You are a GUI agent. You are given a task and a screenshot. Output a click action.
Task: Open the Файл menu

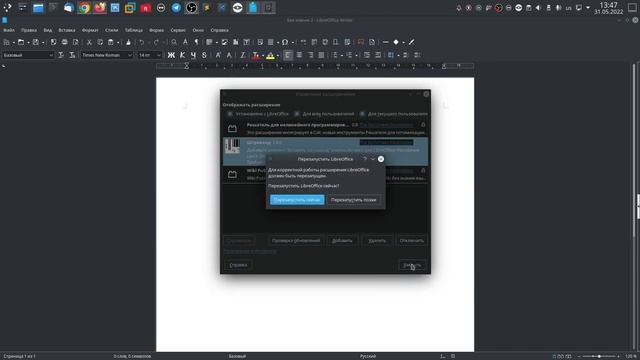coord(9,30)
